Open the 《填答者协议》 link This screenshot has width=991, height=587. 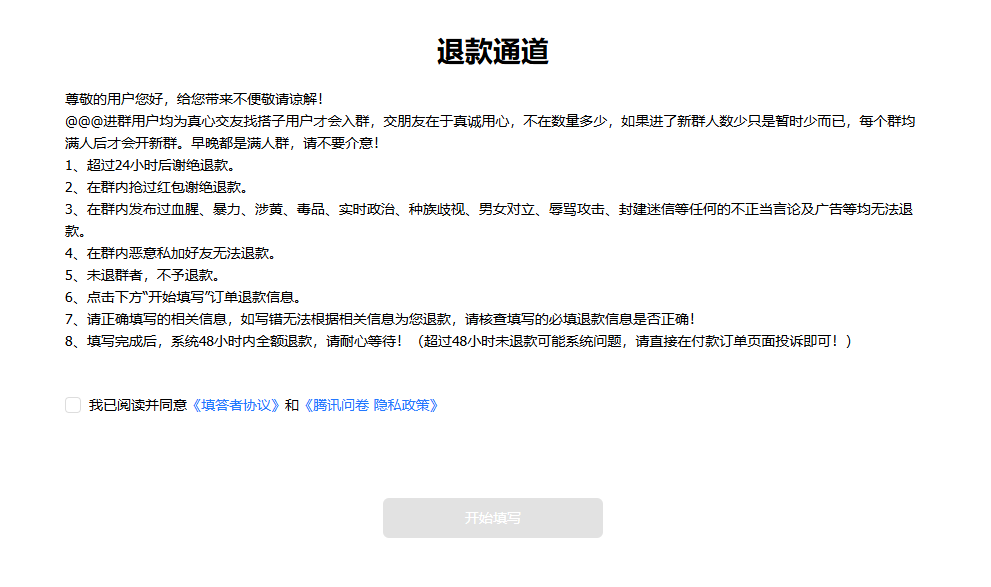click(236, 405)
